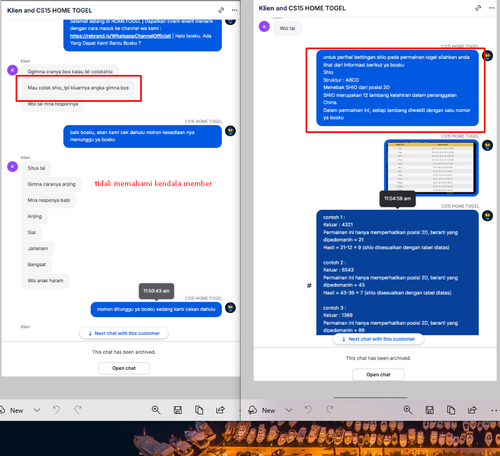
Task: Click the purple Klien avatar beside 'Situs tai'
Action: coord(12,166)
